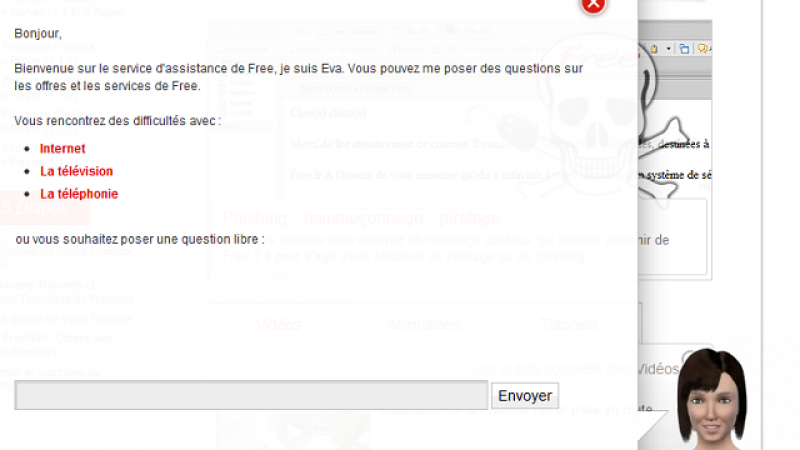
Task: Open the Phishing - hammeçonnage - piratage article
Action: 361,218
